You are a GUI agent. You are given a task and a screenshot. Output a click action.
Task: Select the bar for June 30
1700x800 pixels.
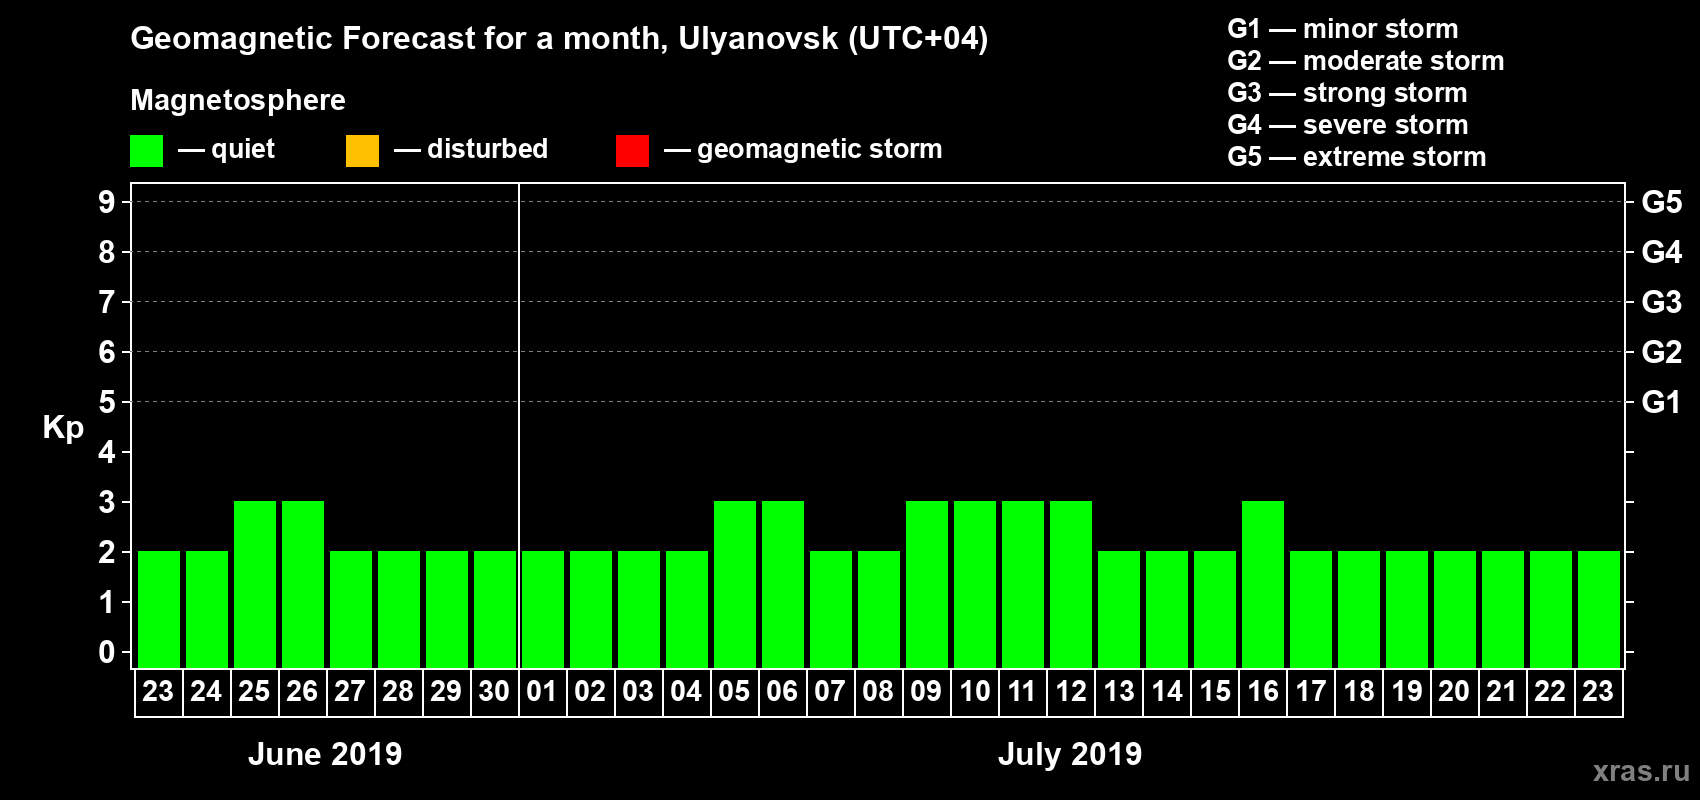495,609
